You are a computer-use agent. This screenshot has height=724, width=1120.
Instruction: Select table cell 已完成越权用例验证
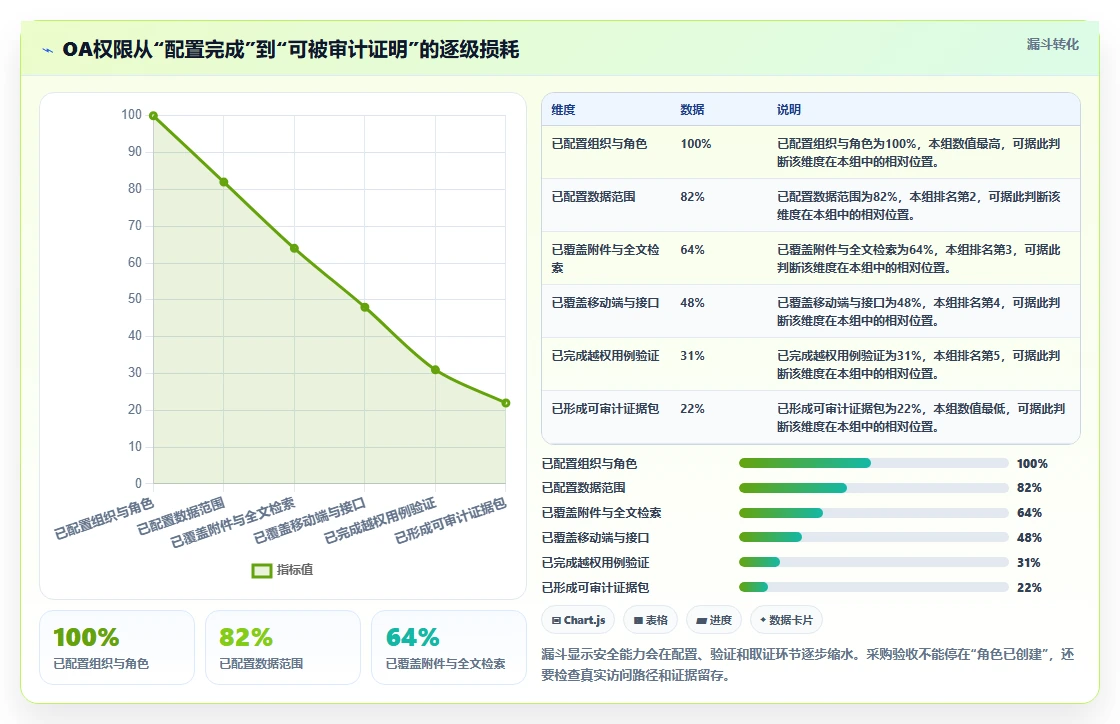click(x=606, y=356)
